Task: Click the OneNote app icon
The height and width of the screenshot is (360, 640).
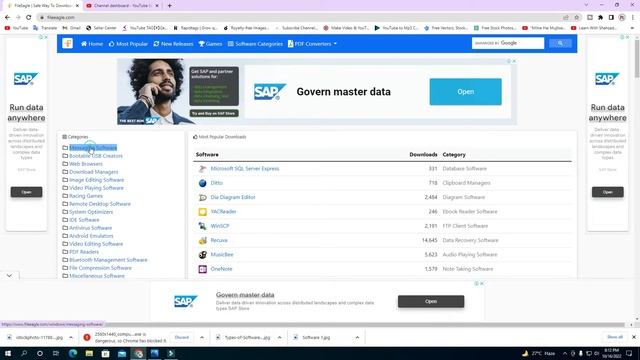Action: click(x=202, y=269)
